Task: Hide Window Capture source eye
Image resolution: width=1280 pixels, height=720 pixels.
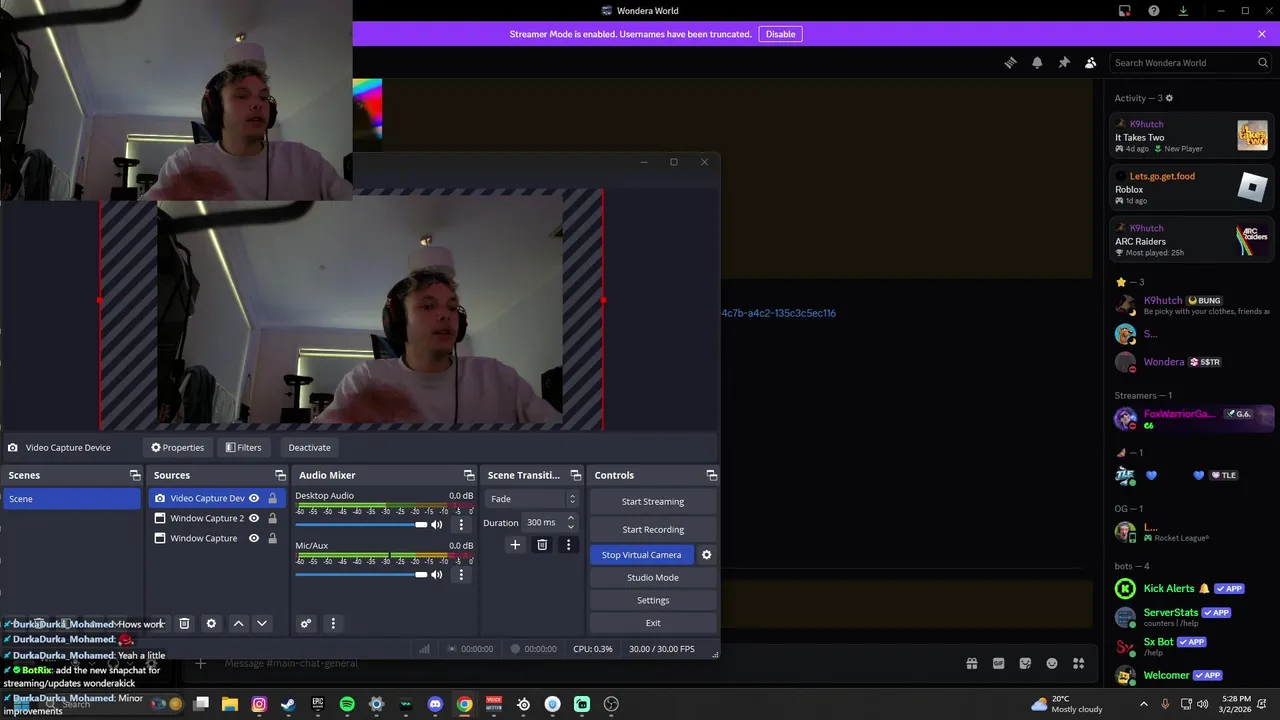Action: (254, 538)
